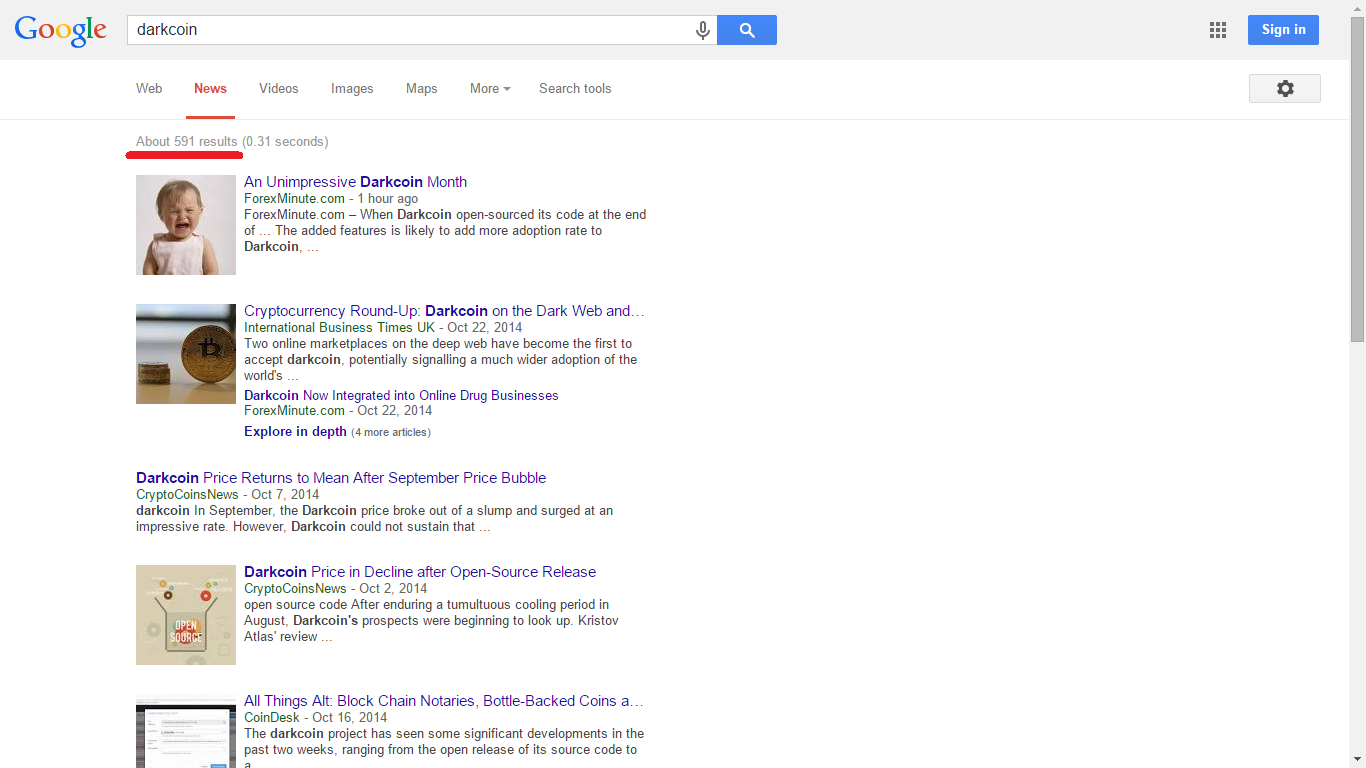
Task: Activate voice search microphone icon
Action: pyautogui.click(x=703, y=30)
